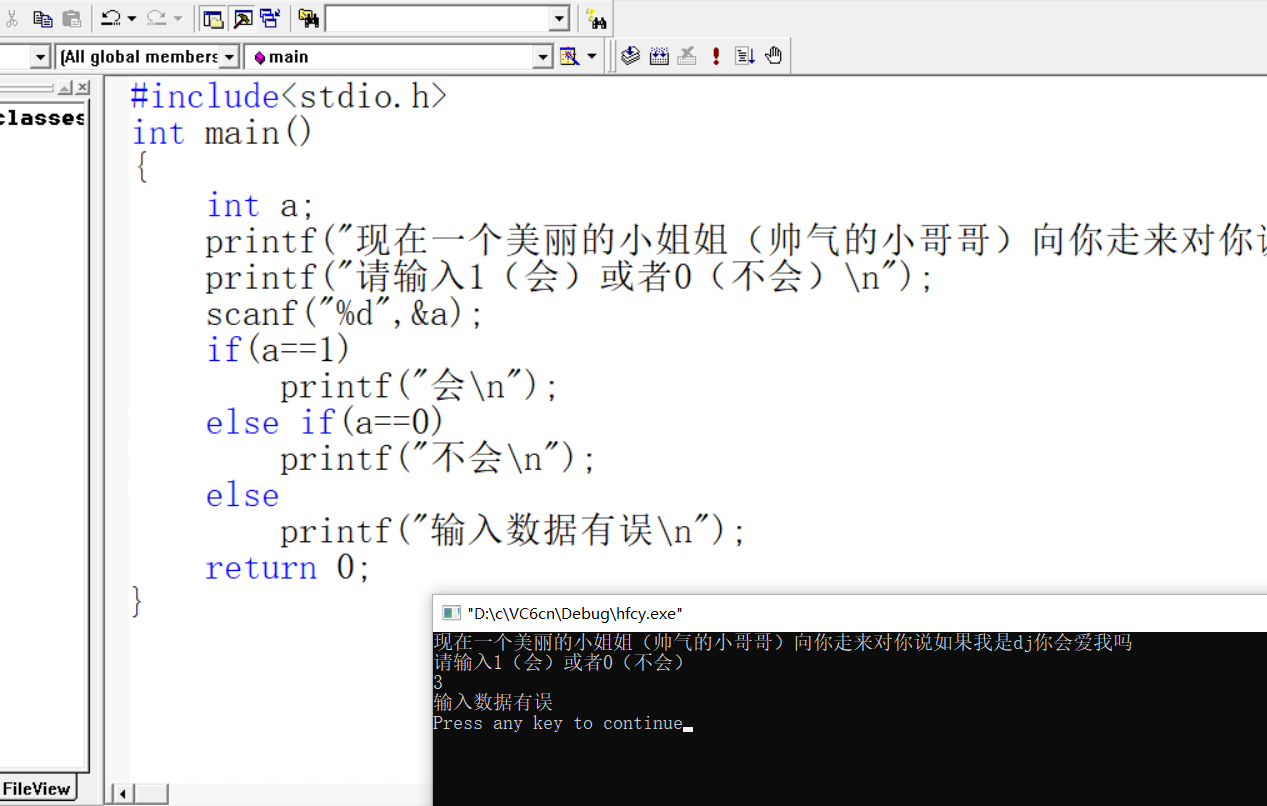
Task: Toggle the Output window icon
Action: tap(242, 18)
